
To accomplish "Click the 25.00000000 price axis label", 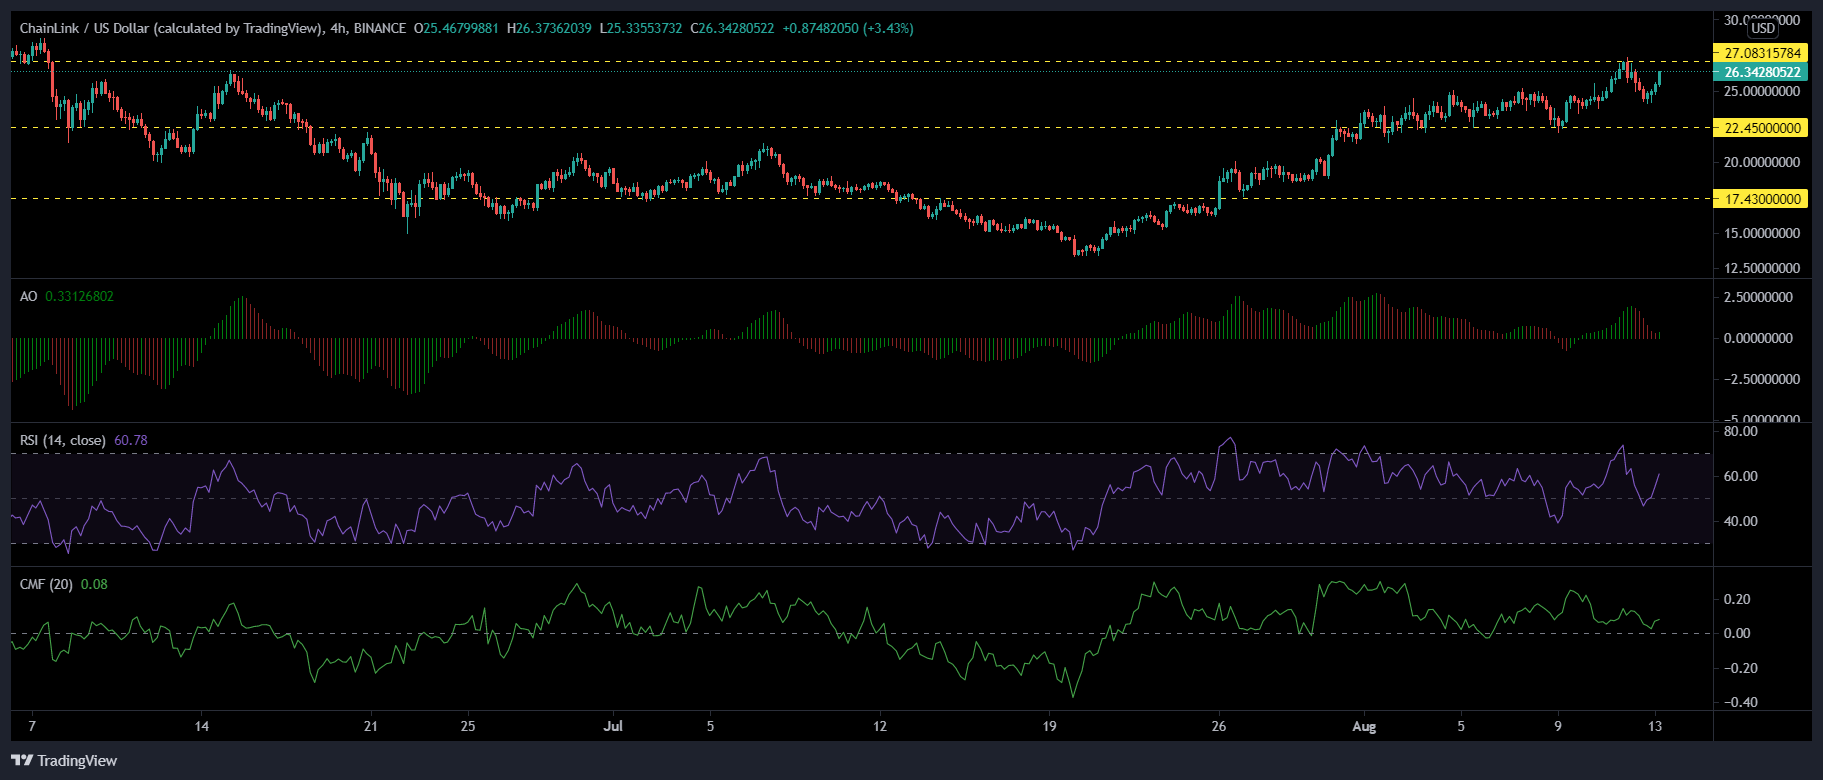I will [x=1763, y=91].
